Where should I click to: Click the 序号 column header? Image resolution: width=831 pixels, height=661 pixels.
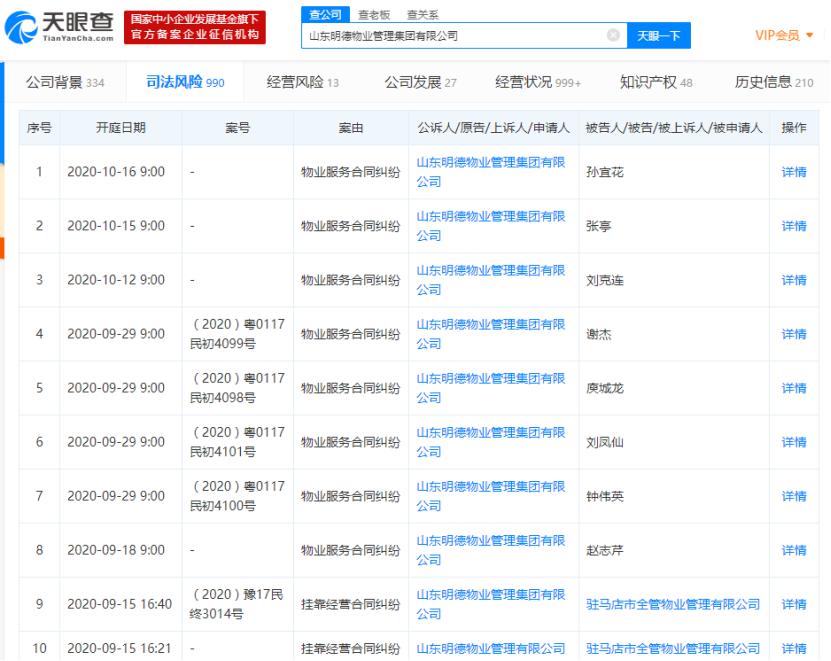[39, 128]
